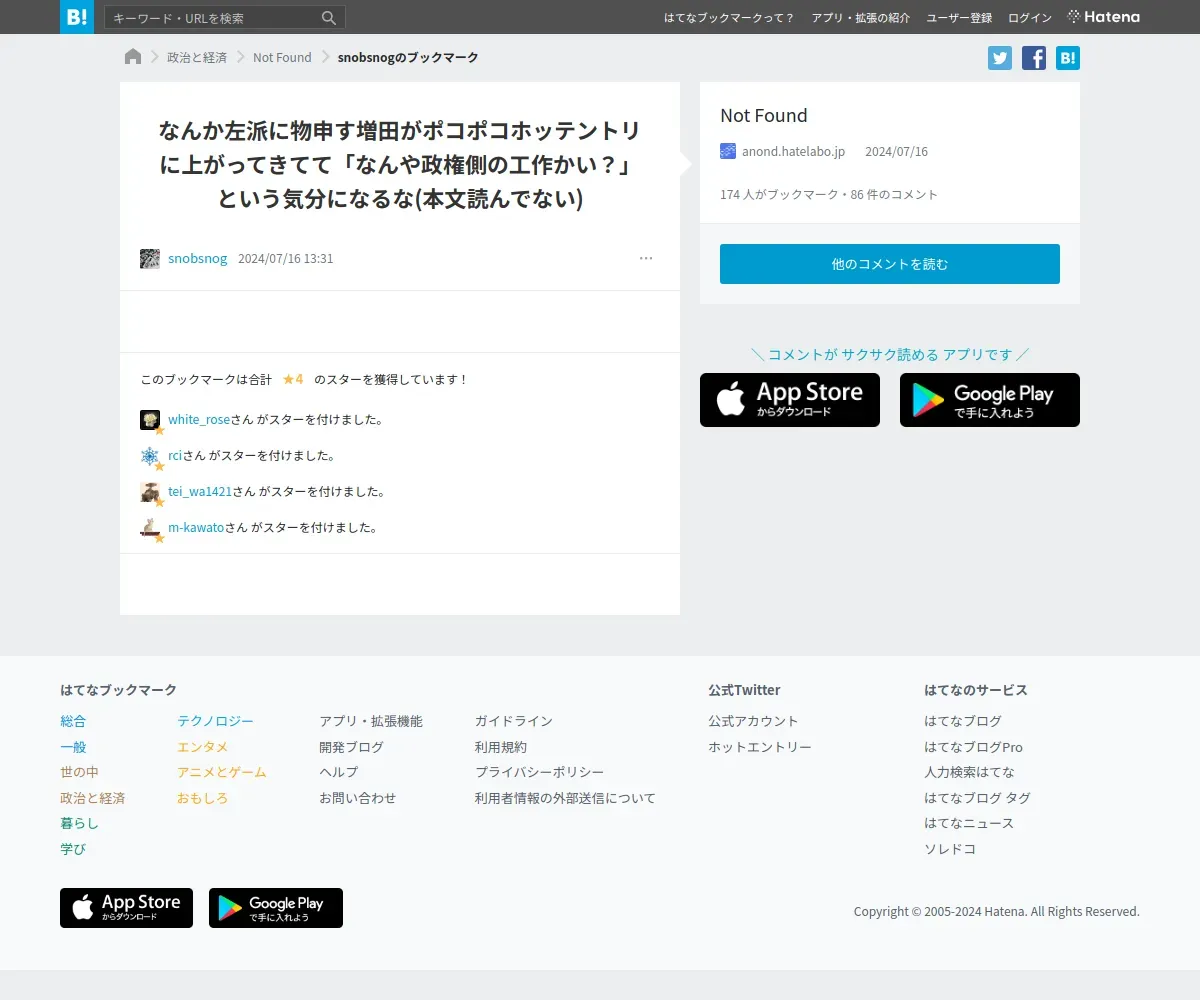Open 開発ブログ footer link
The height and width of the screenshot is (1000, 1200).
[x=351, y=747]
